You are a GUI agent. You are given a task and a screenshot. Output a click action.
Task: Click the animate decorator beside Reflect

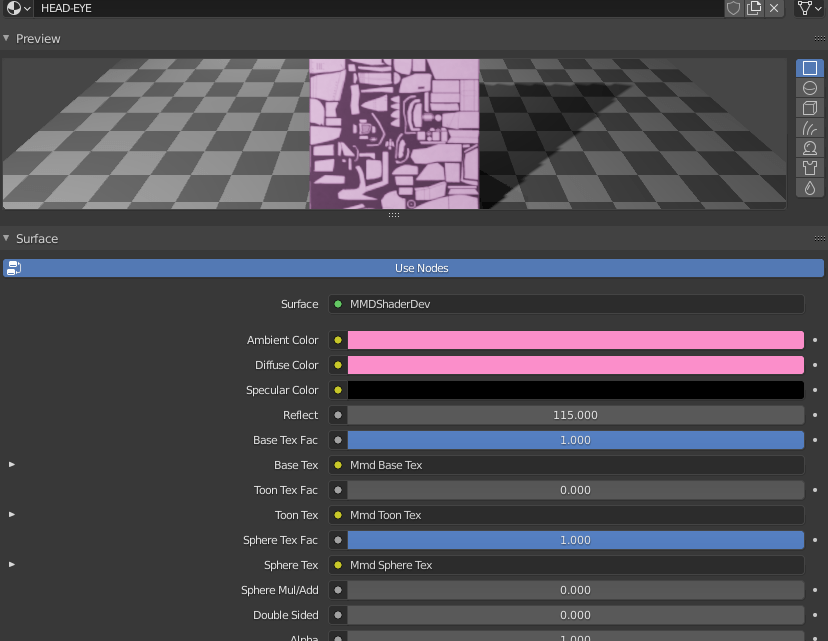click(817, 415)
